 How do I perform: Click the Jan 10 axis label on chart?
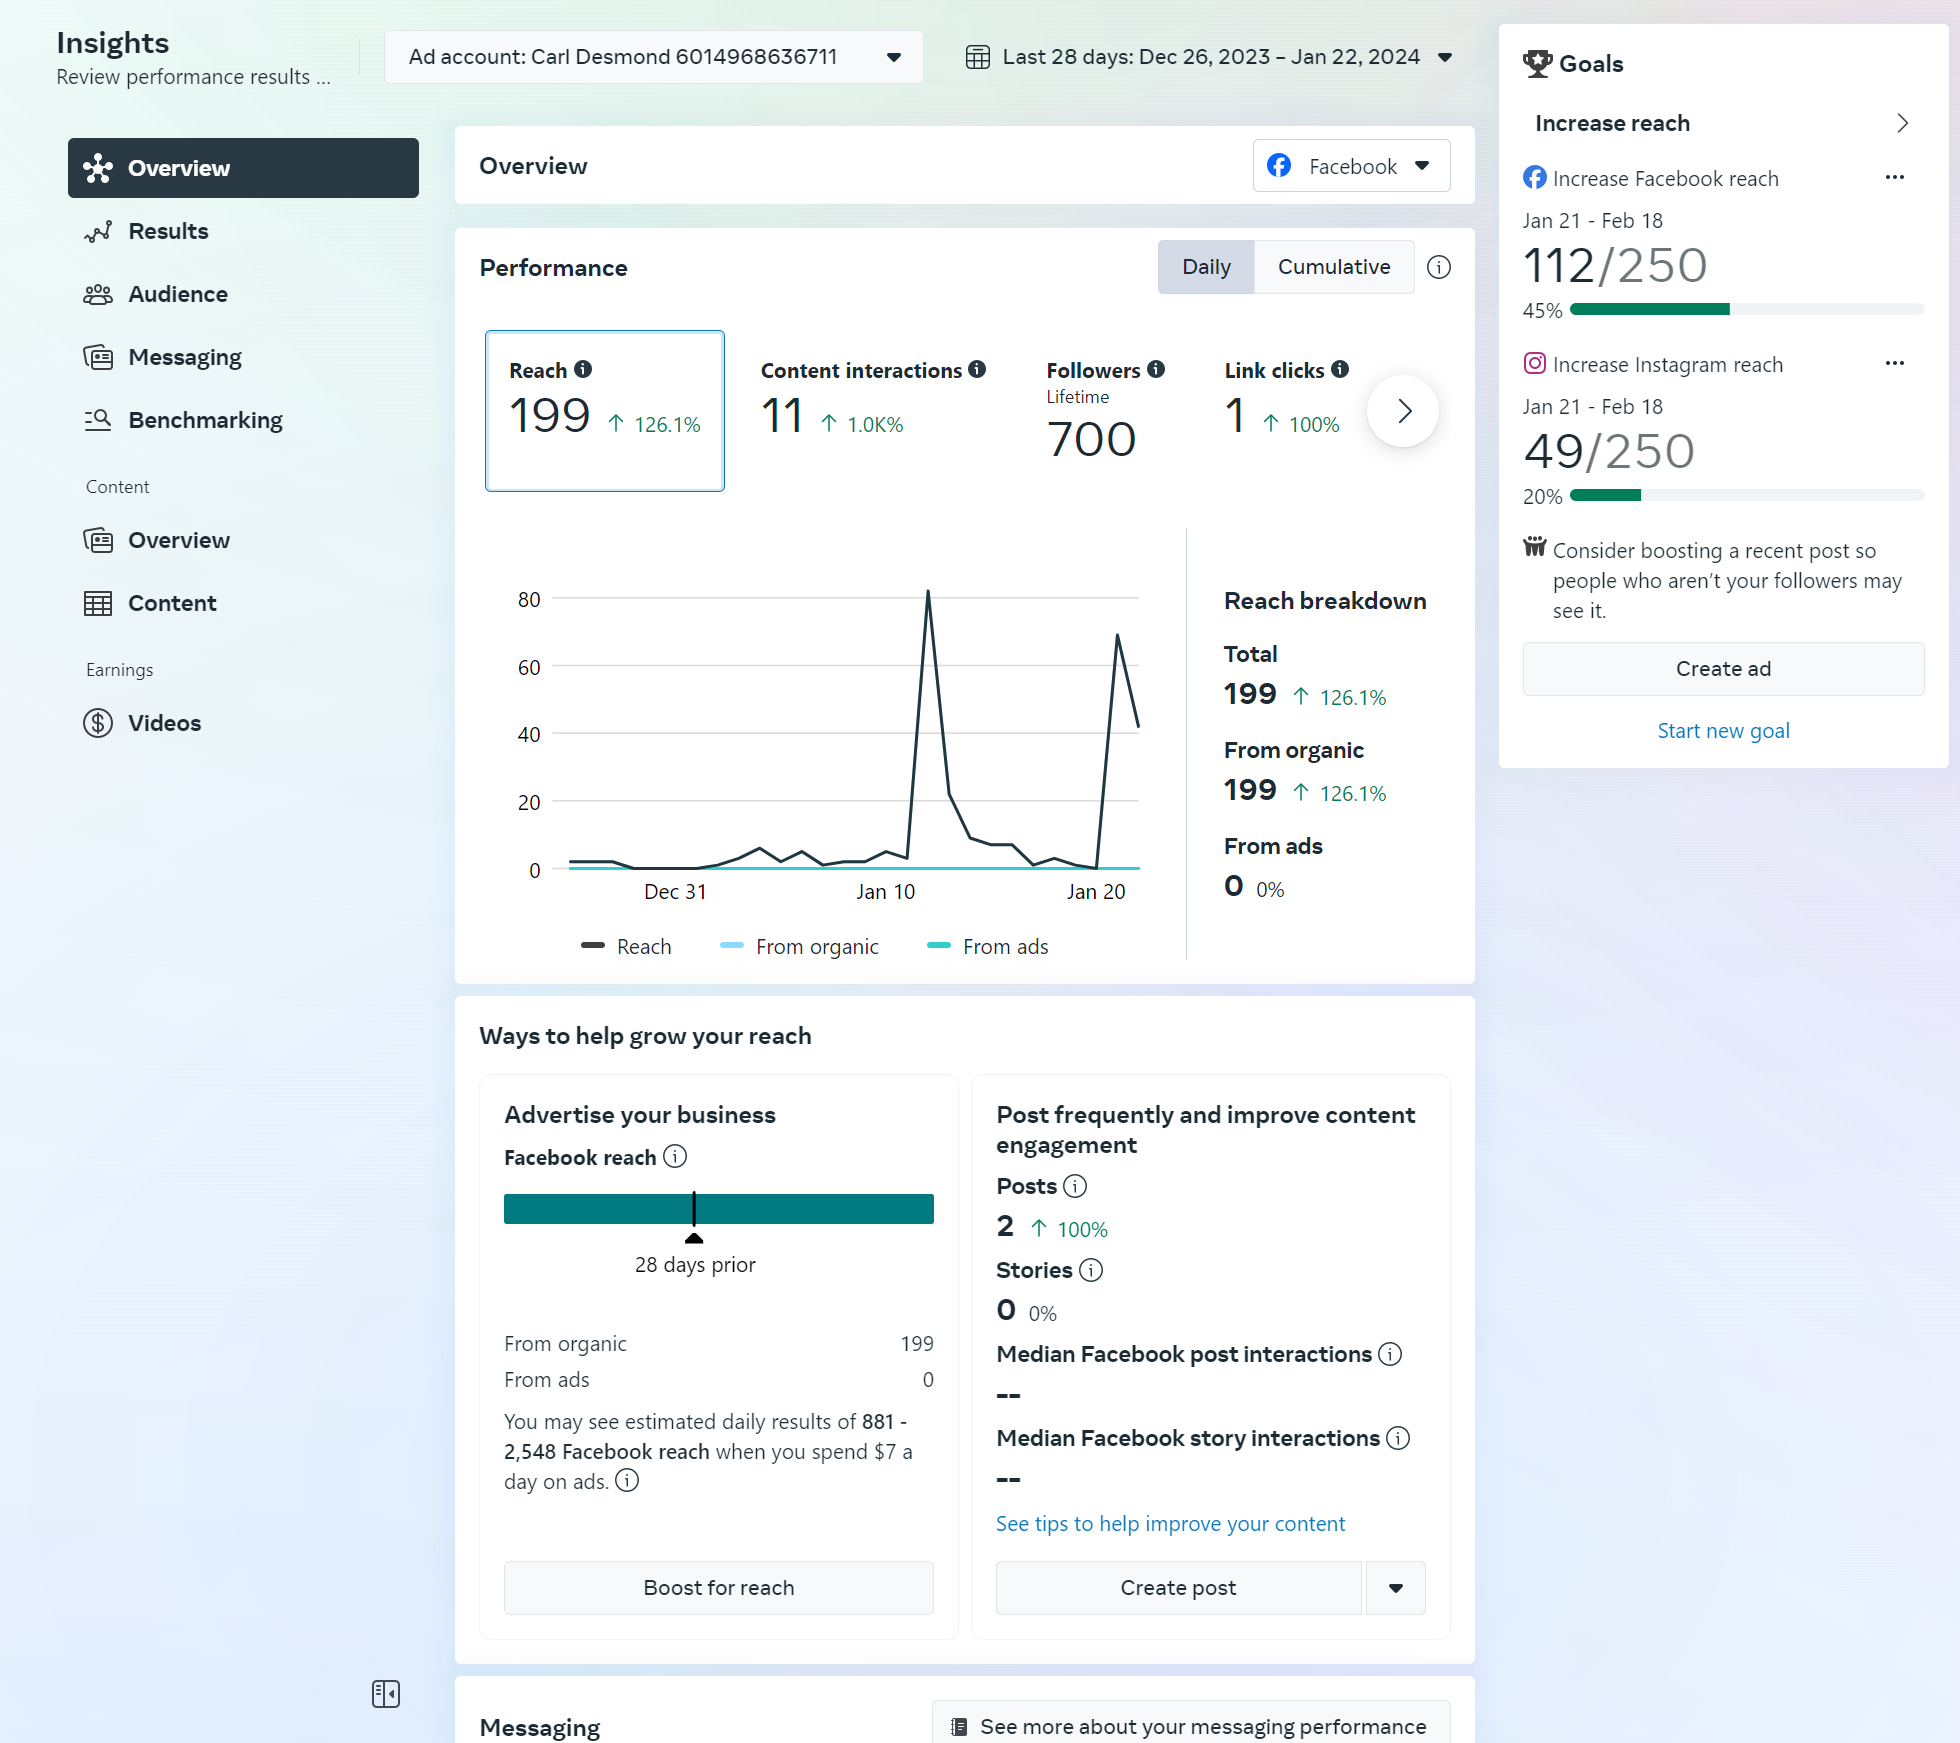[x=885, y=892]
